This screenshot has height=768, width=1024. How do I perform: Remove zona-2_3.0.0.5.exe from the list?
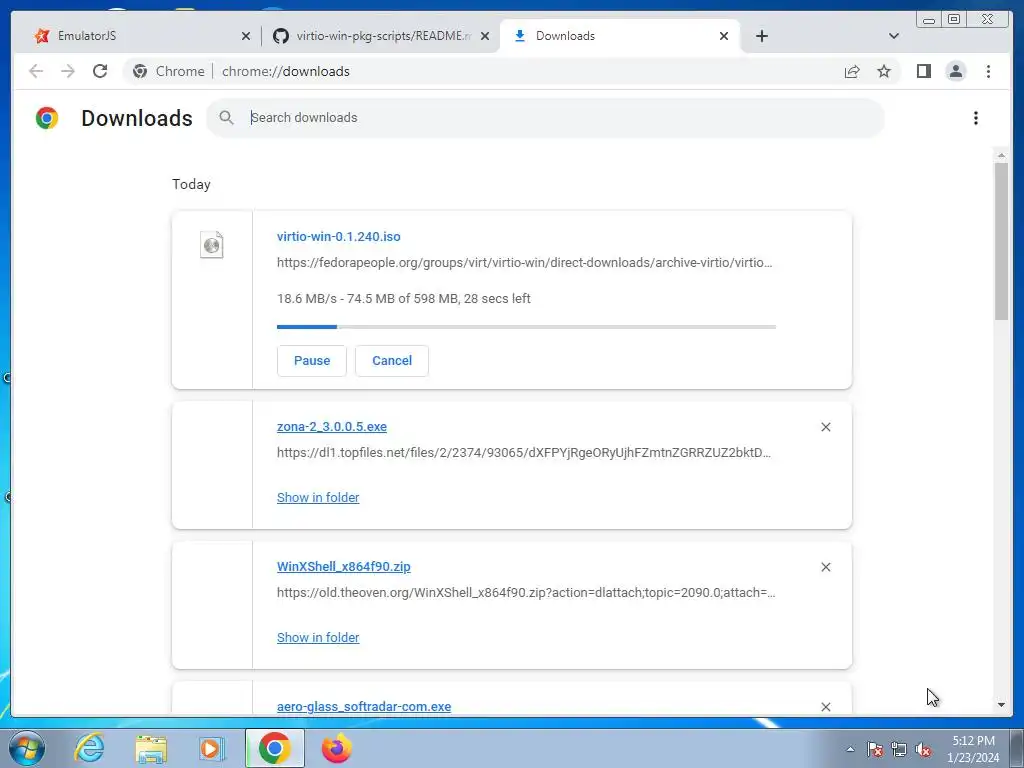[825, 427]
